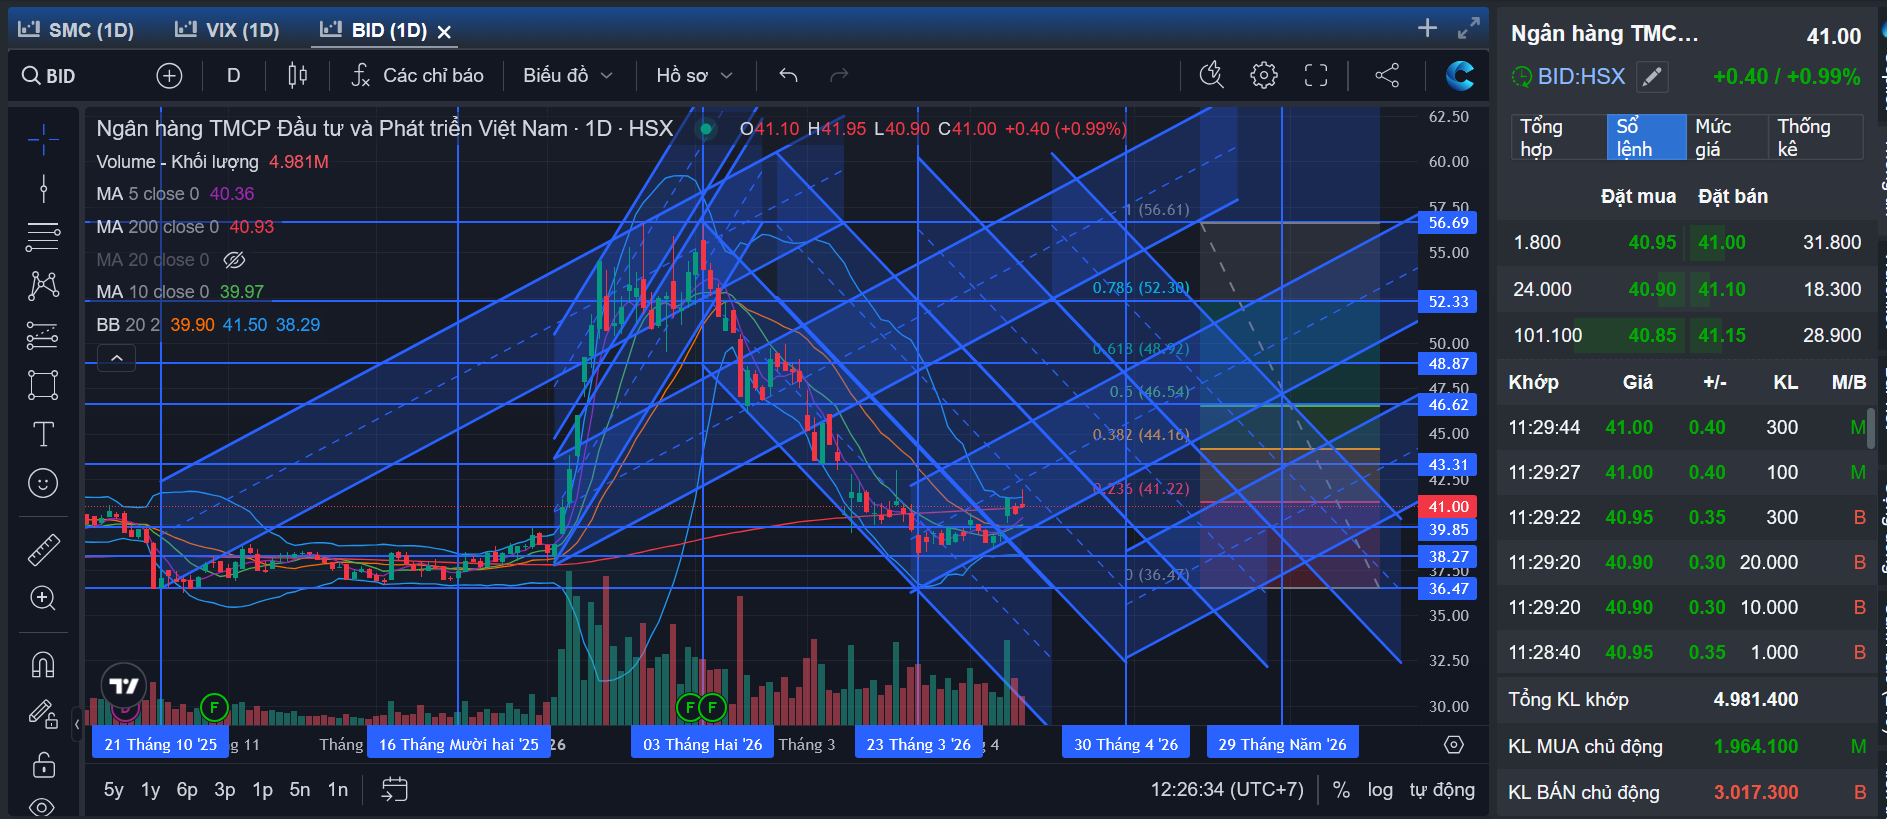
Task: Open the Sổ lệnh tab
Action: pos(1646,137)
